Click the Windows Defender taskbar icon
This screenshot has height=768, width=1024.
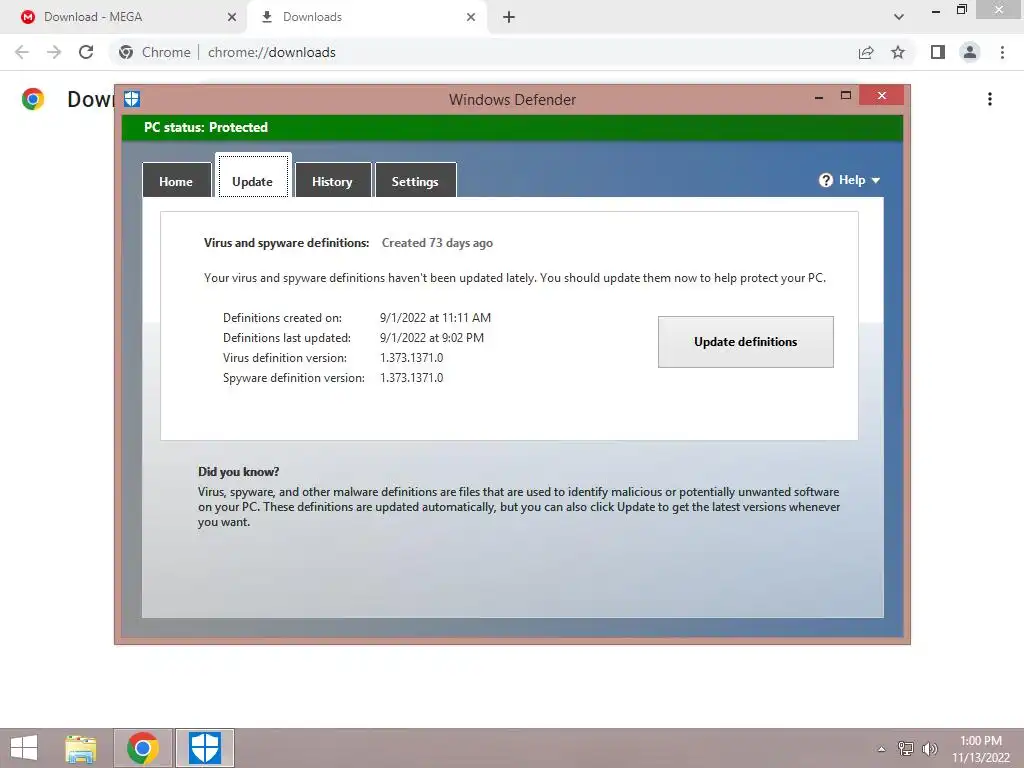[x=204, y=748]
